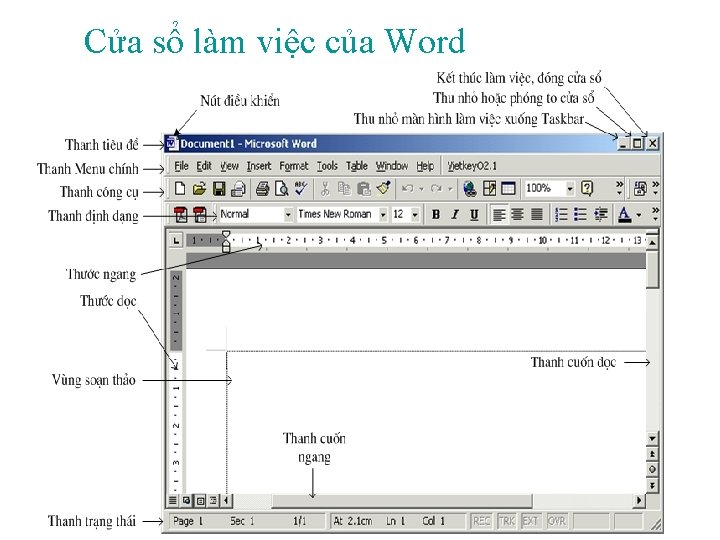The image size is (720, 540).
Task: Print the document with printer icon
Action: tap(262, 189)
